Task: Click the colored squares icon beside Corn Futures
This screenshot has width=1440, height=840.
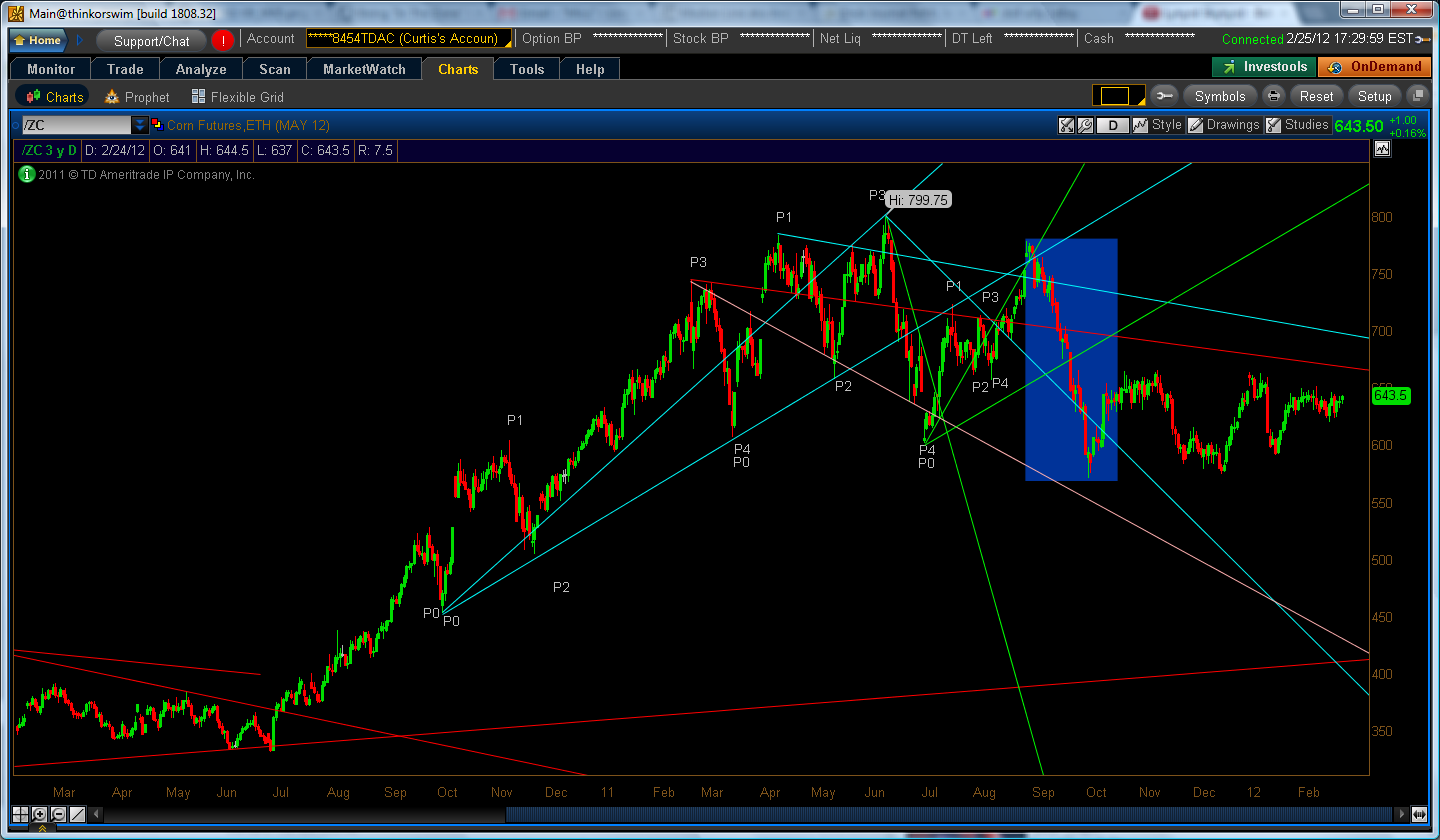Action: click(x=157, y=125)
